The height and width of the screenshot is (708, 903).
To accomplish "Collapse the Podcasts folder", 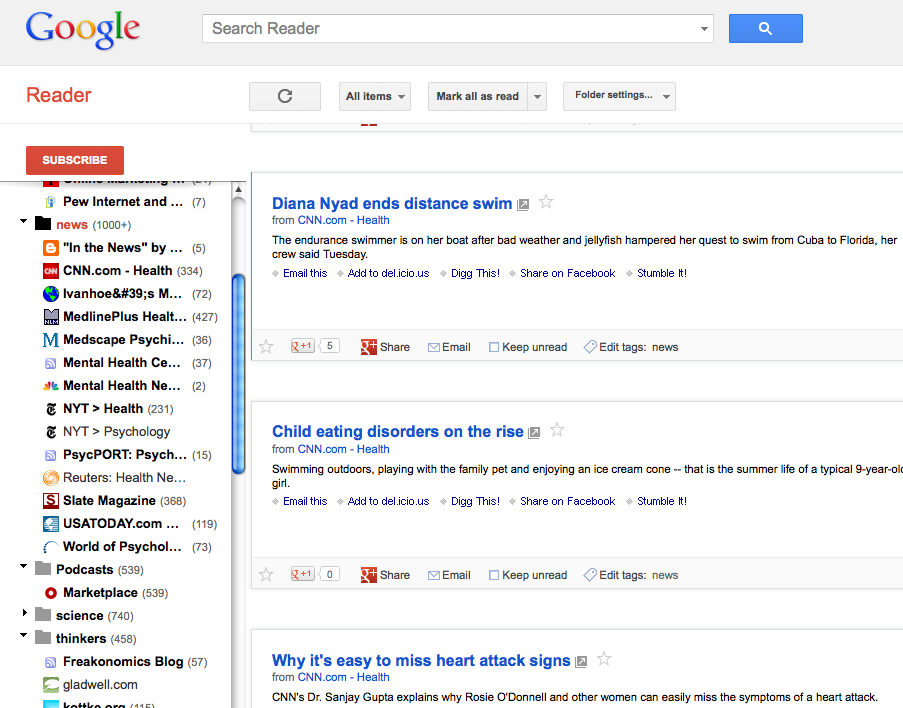I will tap(24, 566).
